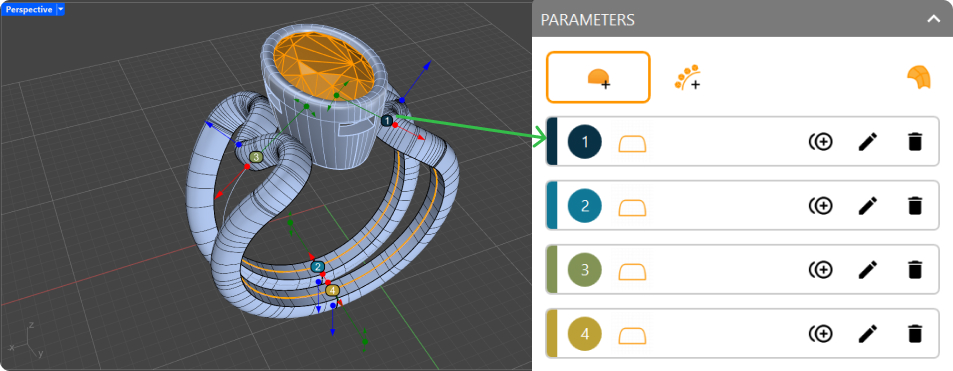Open the Perspective viewport dropdown arrow

pyautogui.click(x=60, y=10)
